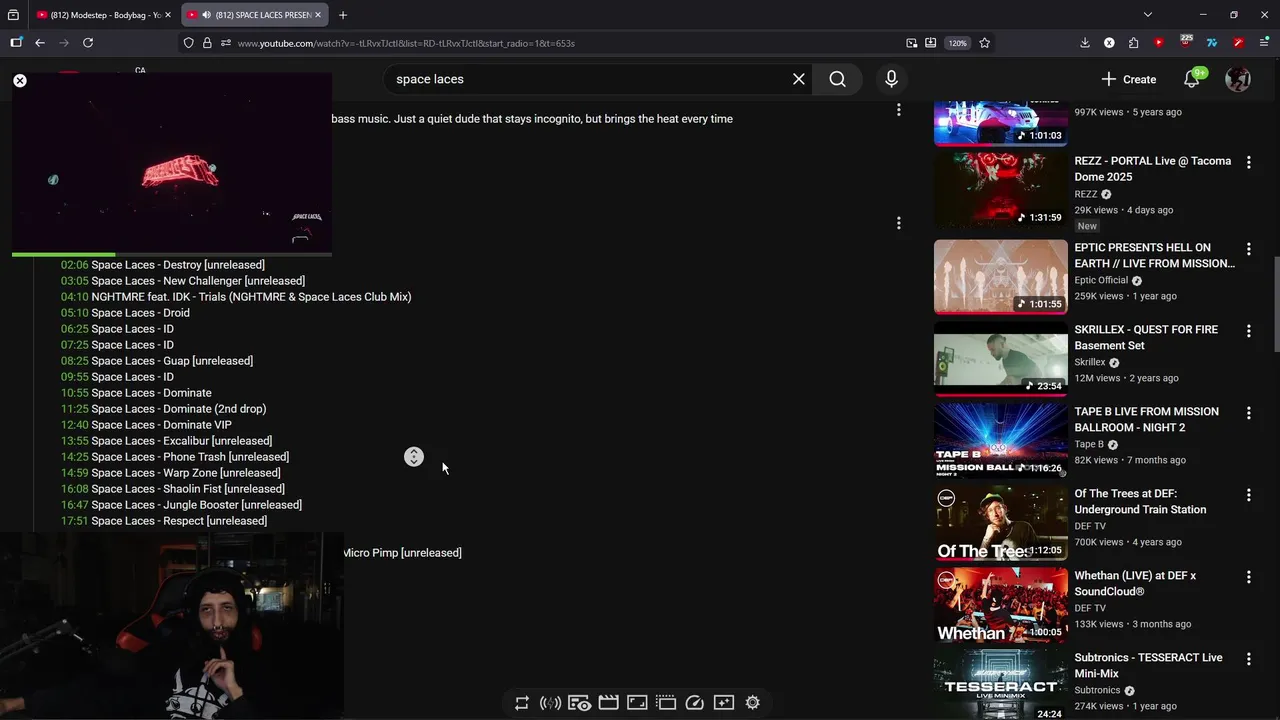Open options for Whethan (LIVE) video
Viewport: 1280px width, 720px height.
pyautogui.click(x=1248, y=577)
